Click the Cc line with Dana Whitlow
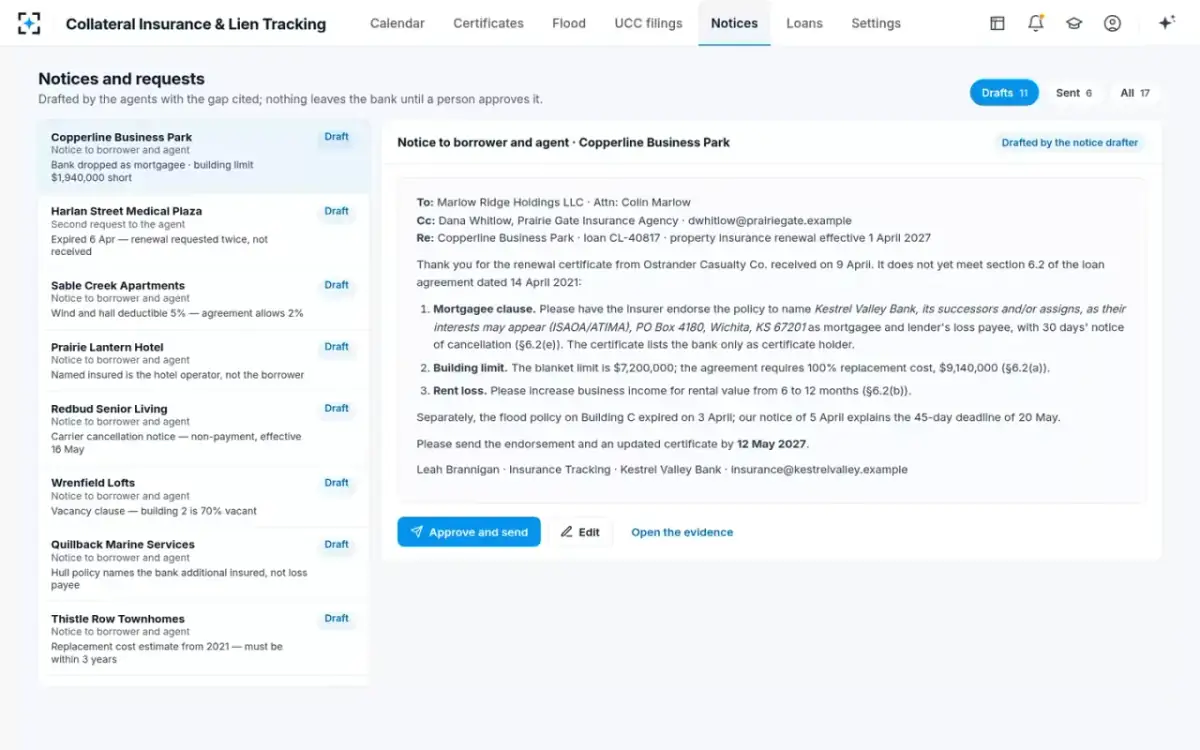The image size is (1200, 750). (634, 220)
